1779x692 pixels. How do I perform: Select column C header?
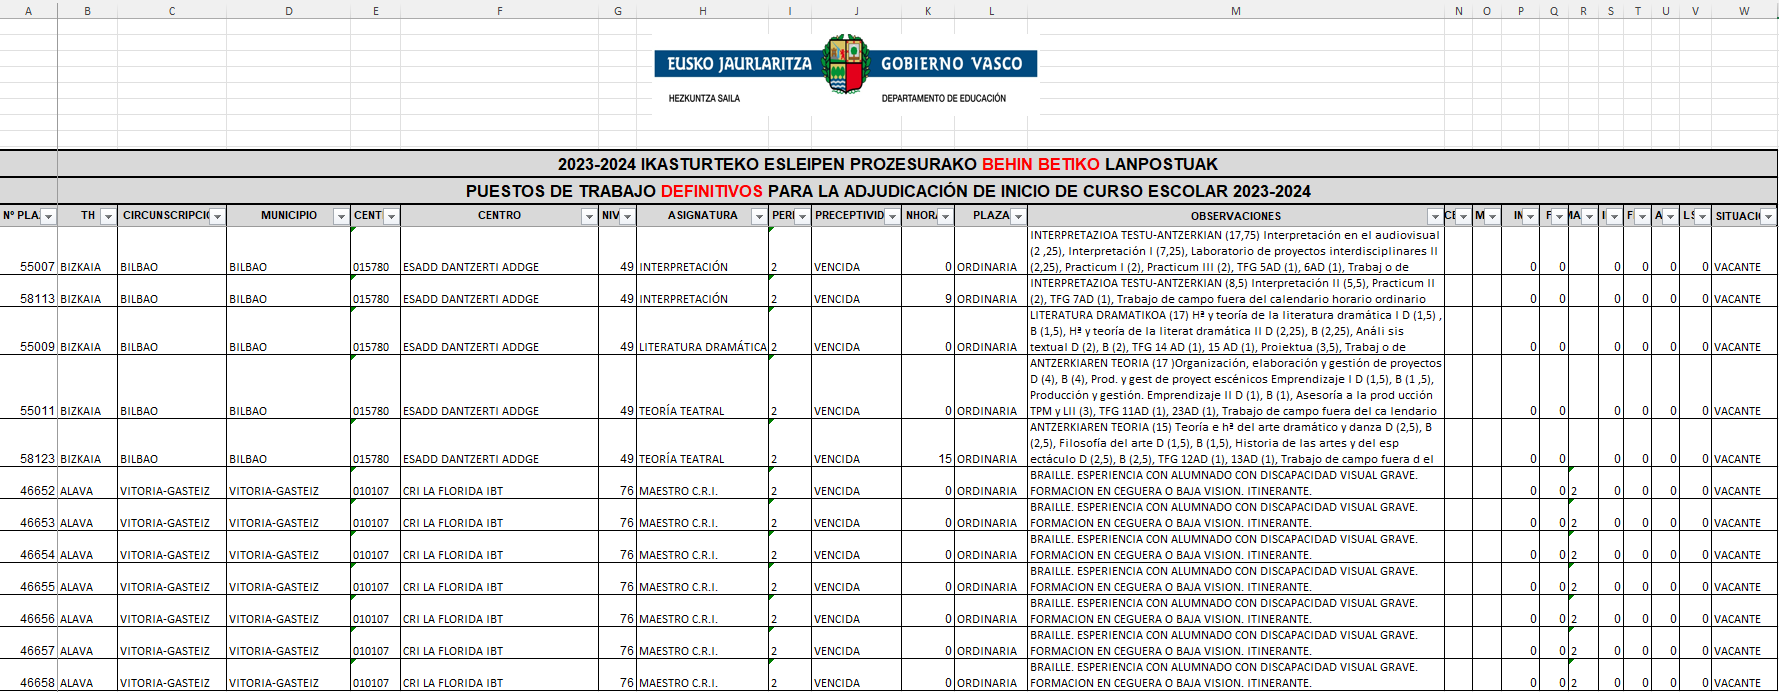[x=172, y=11]
